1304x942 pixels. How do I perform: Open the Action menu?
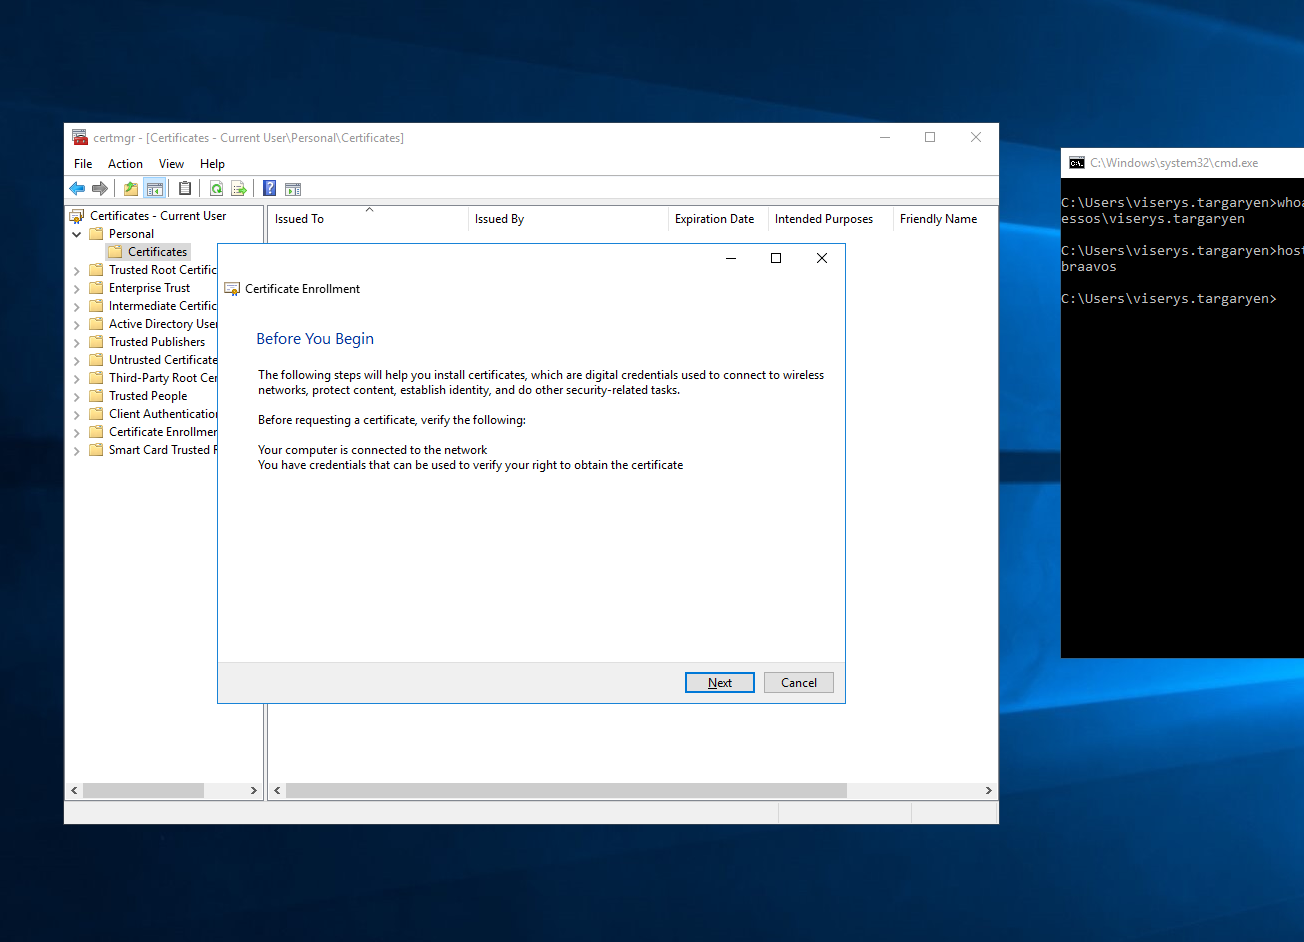pyautogui.click(x=125, y=163)
